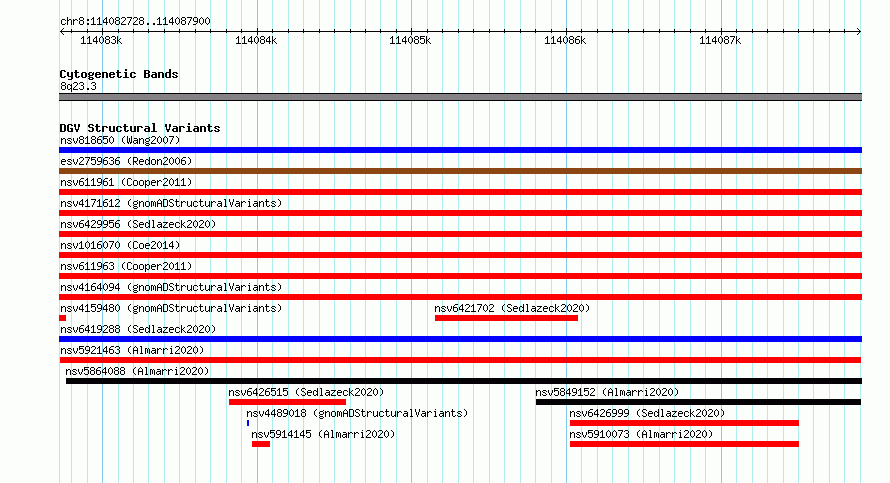
Task: Open nsv6429956 (Sedlazeck2020) variant label
Action: coord(138,224)
